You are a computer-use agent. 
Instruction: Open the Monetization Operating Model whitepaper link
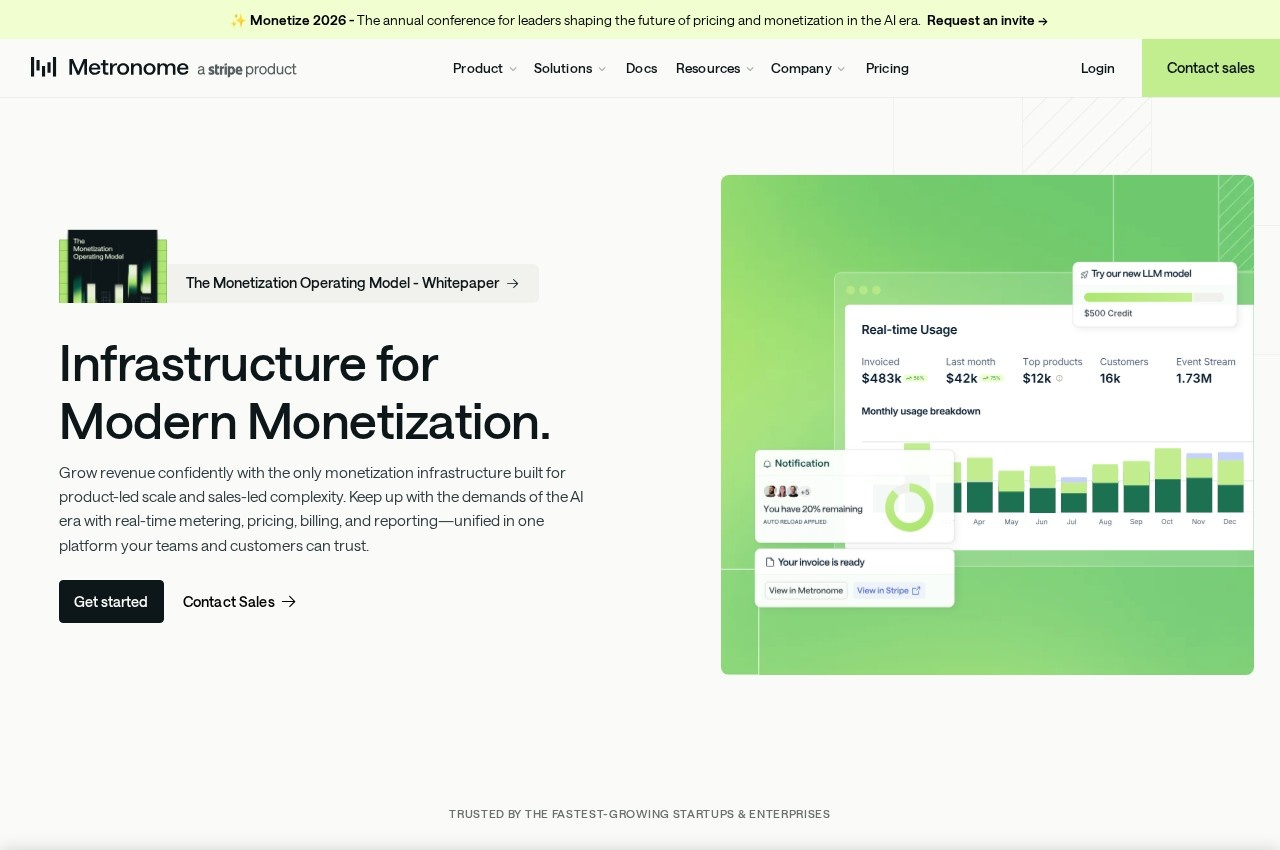[x=353, y=283]
